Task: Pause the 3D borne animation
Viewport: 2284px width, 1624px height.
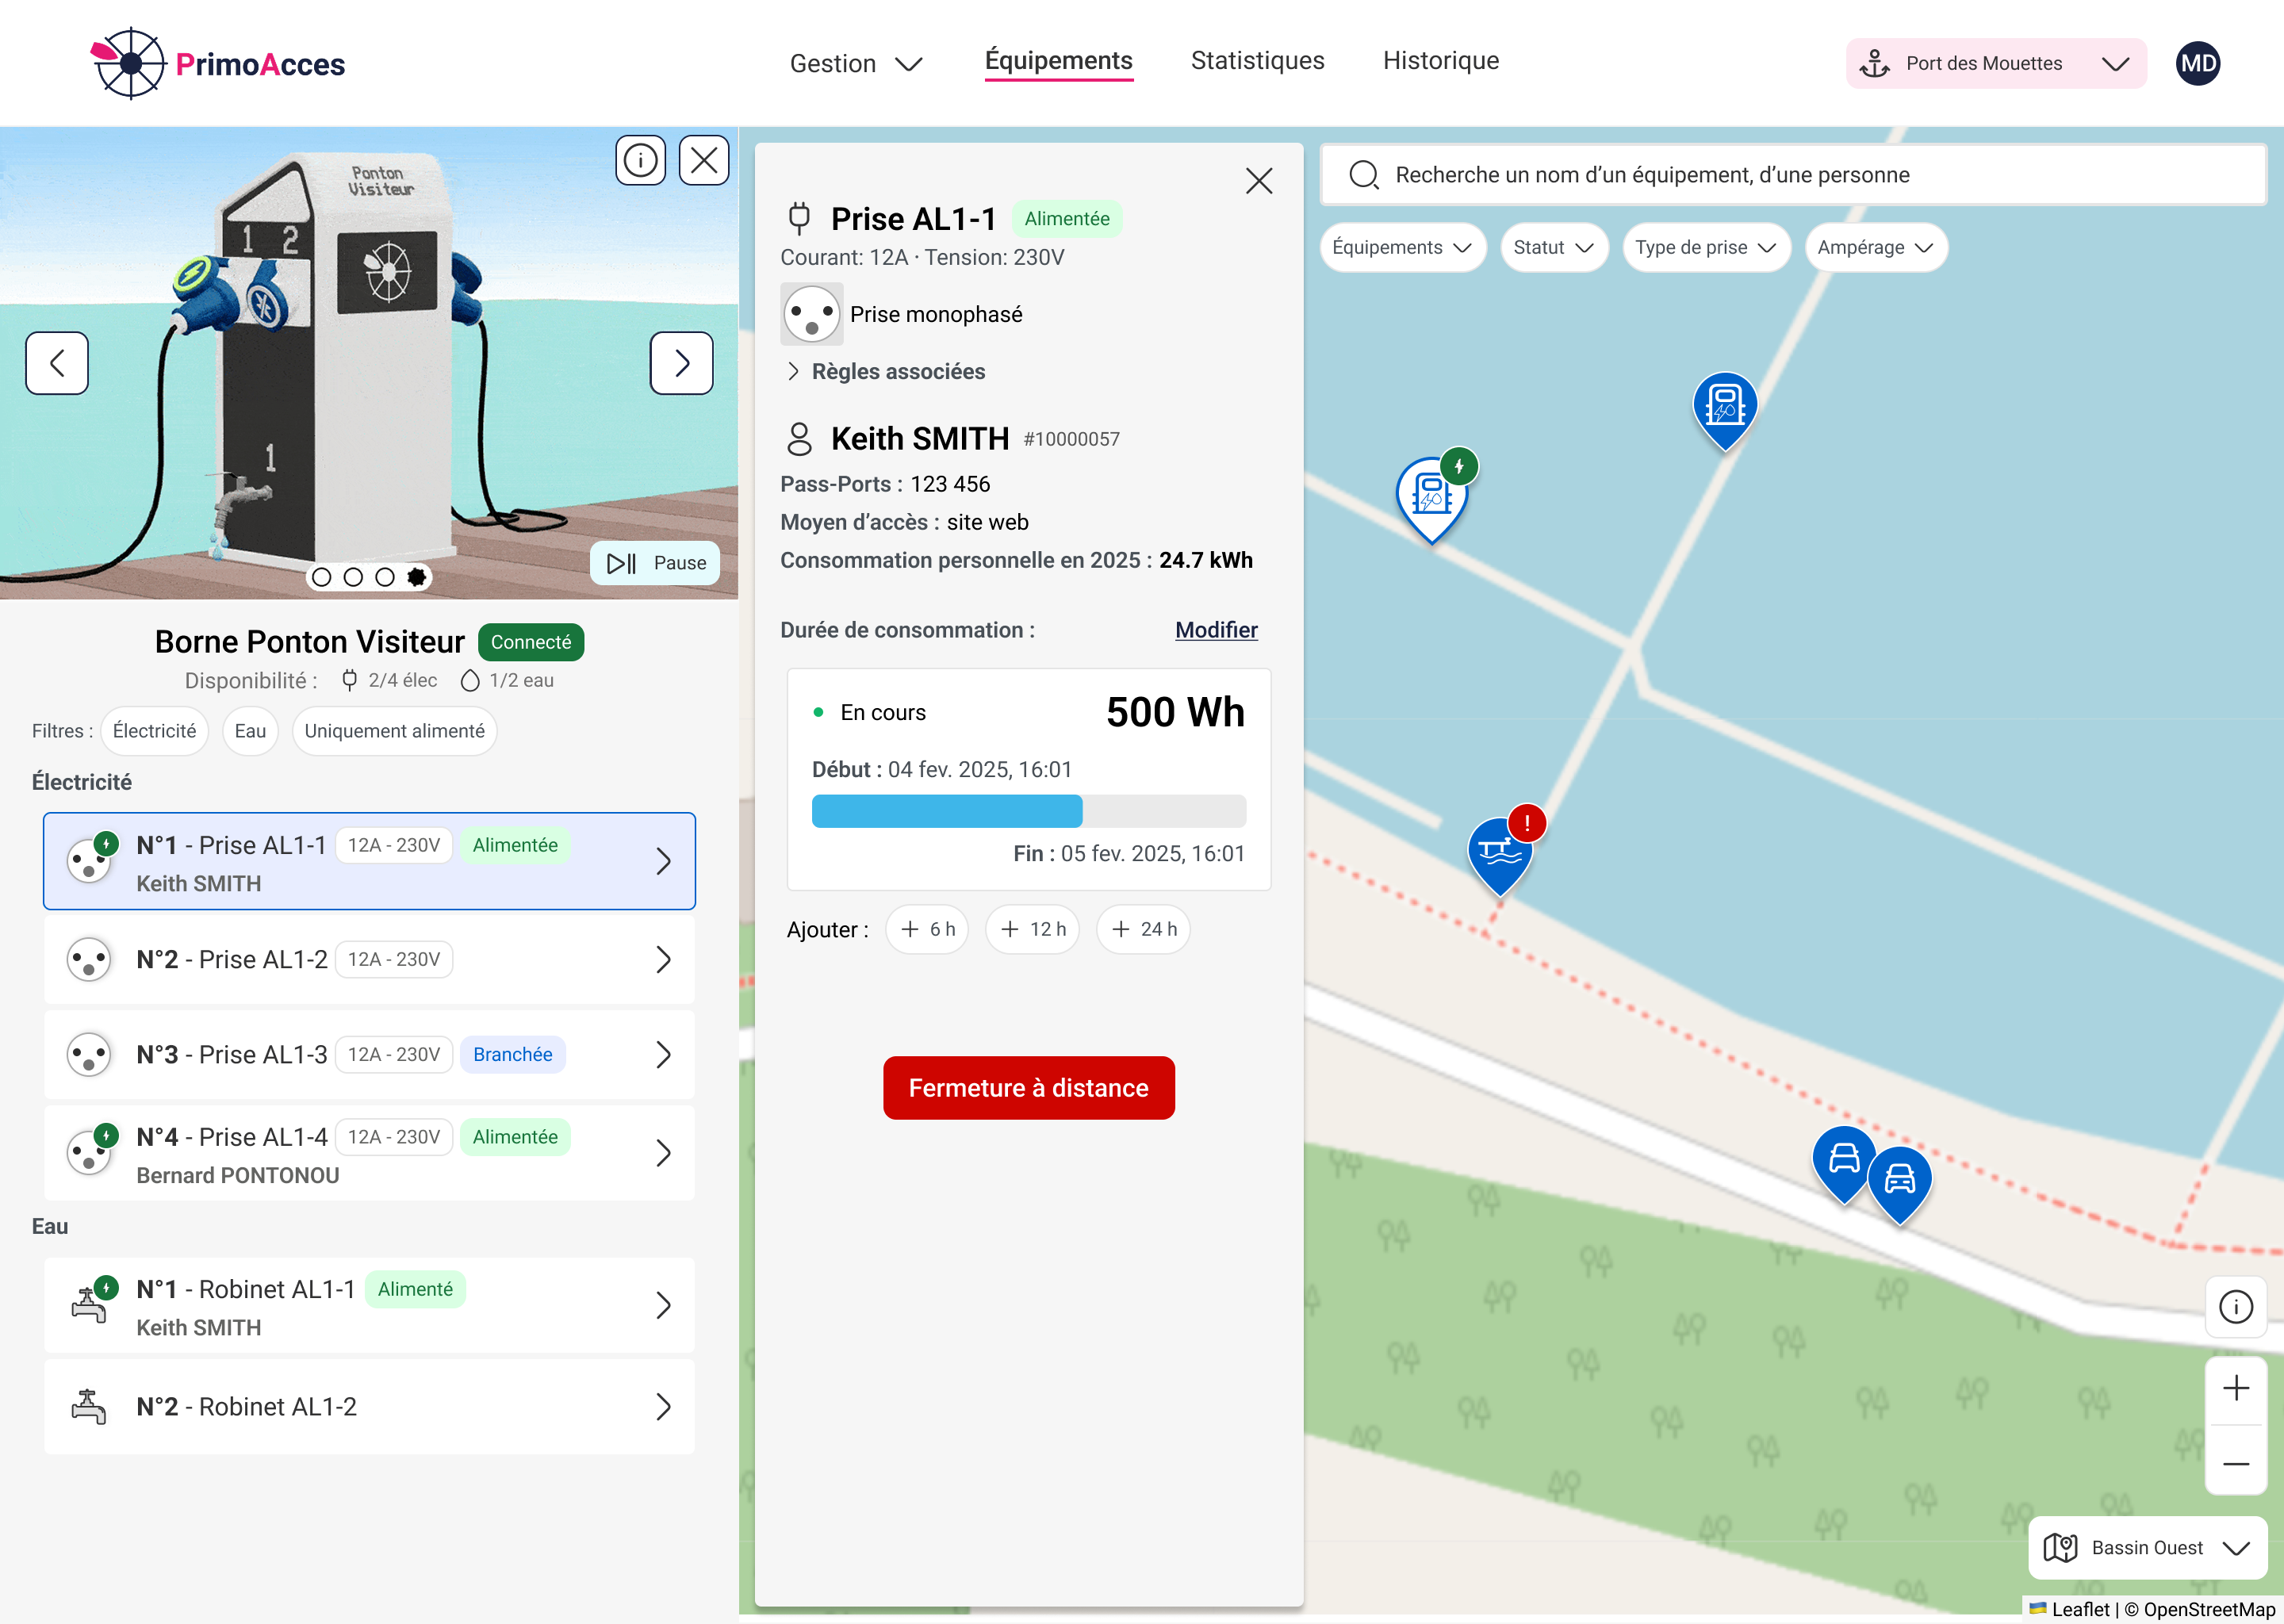Action: click(655, 563)
